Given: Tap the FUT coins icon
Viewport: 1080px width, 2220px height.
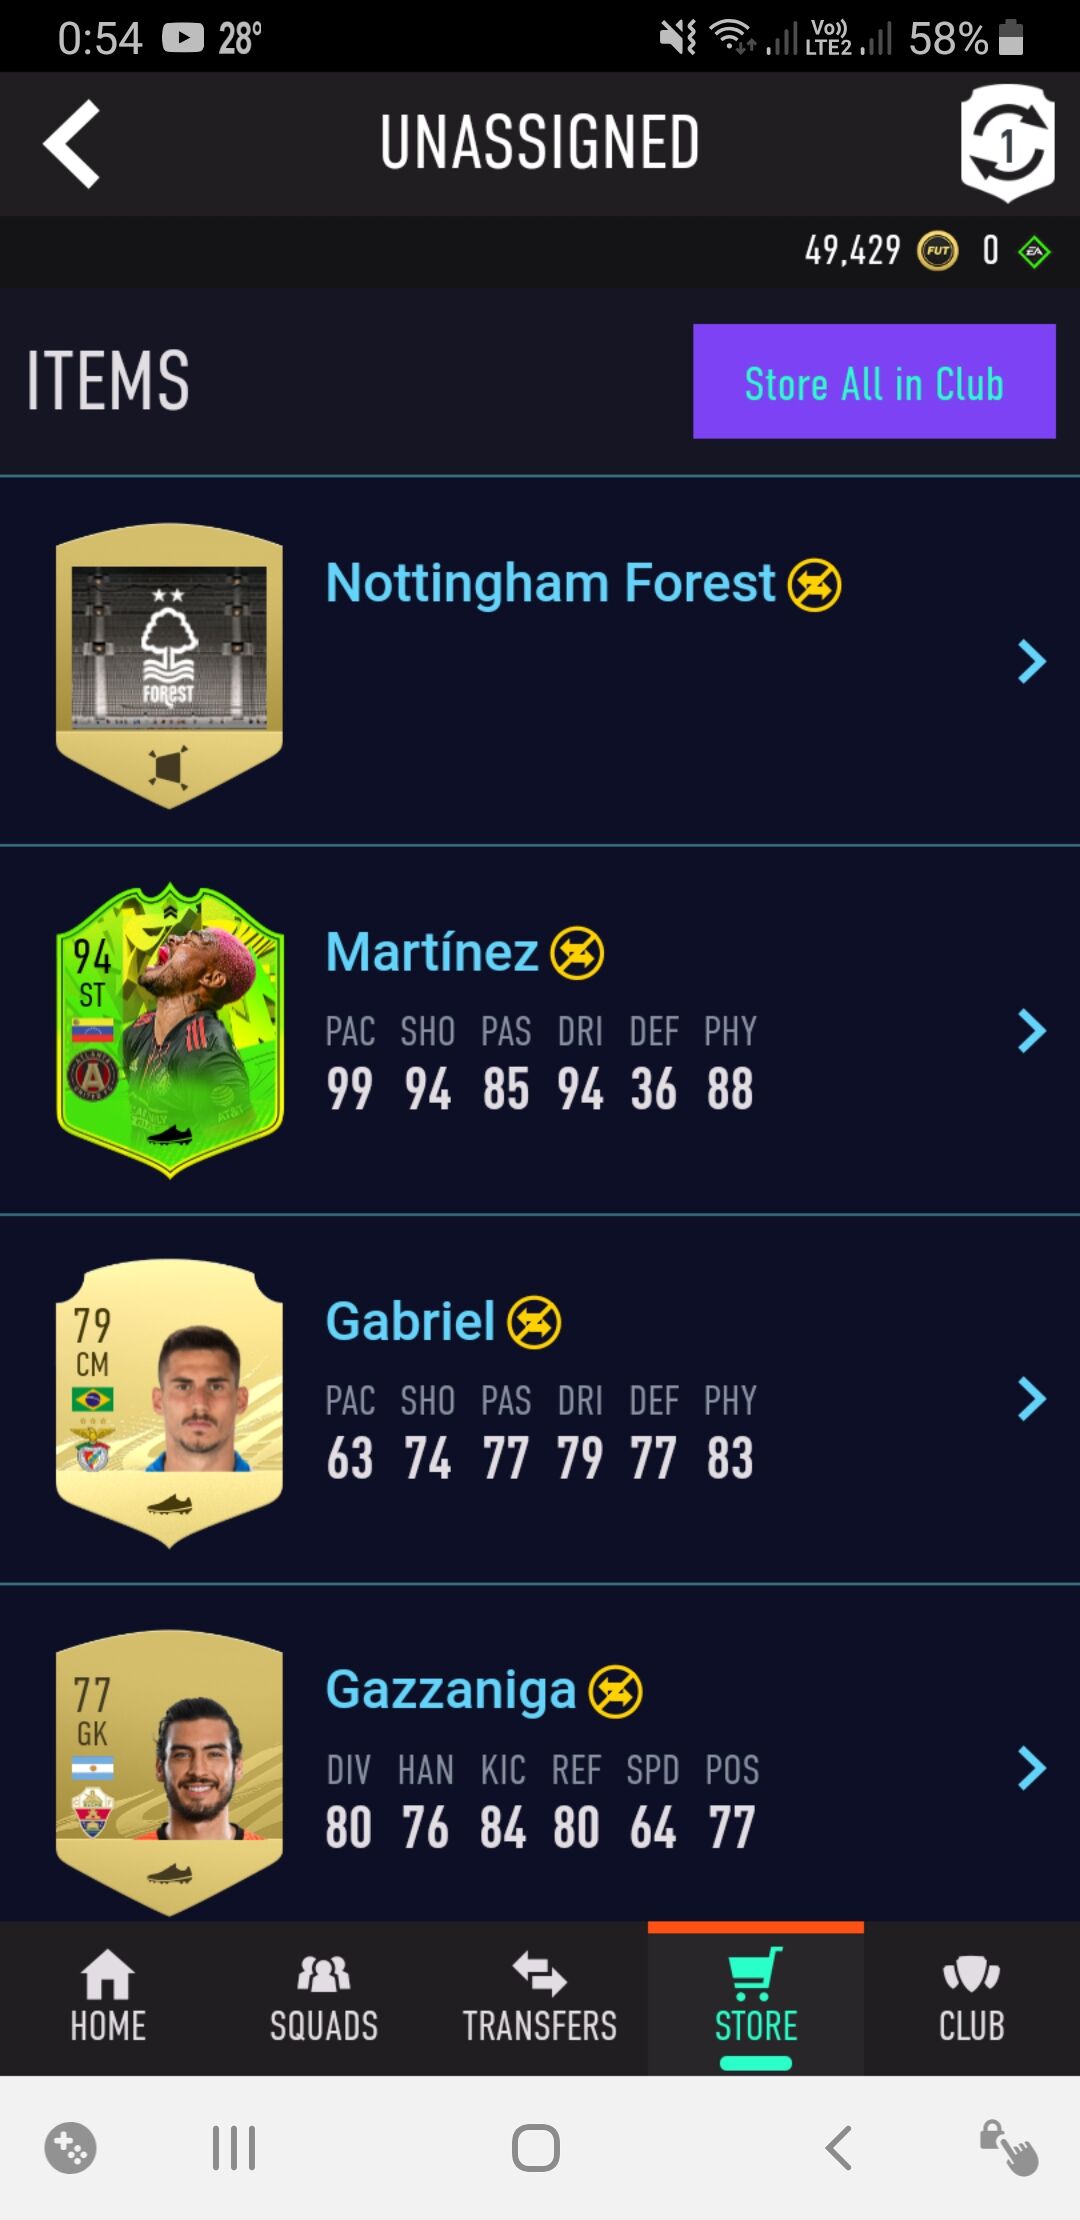Looking at the screenshot, I should (x=938, y=251).
